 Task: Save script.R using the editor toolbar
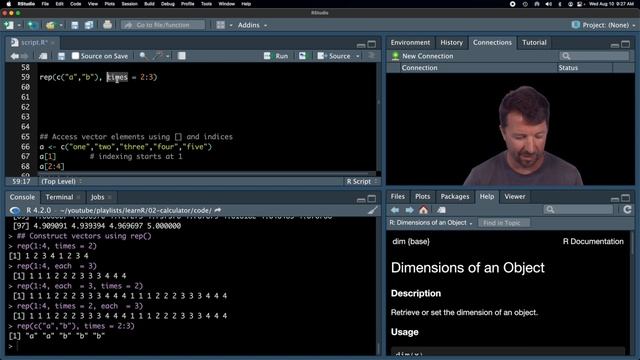click(x=61, y=56)
